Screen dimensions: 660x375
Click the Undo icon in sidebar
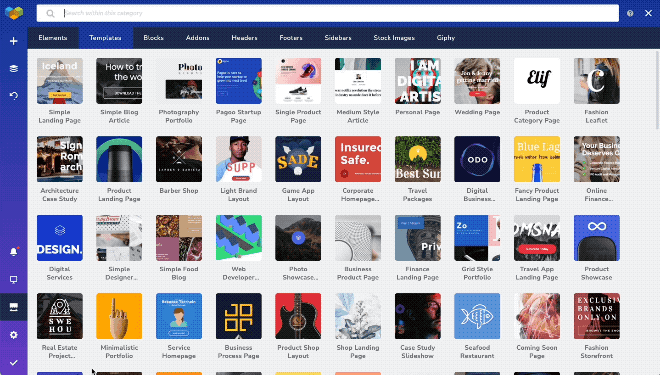[x=13, y=96]
